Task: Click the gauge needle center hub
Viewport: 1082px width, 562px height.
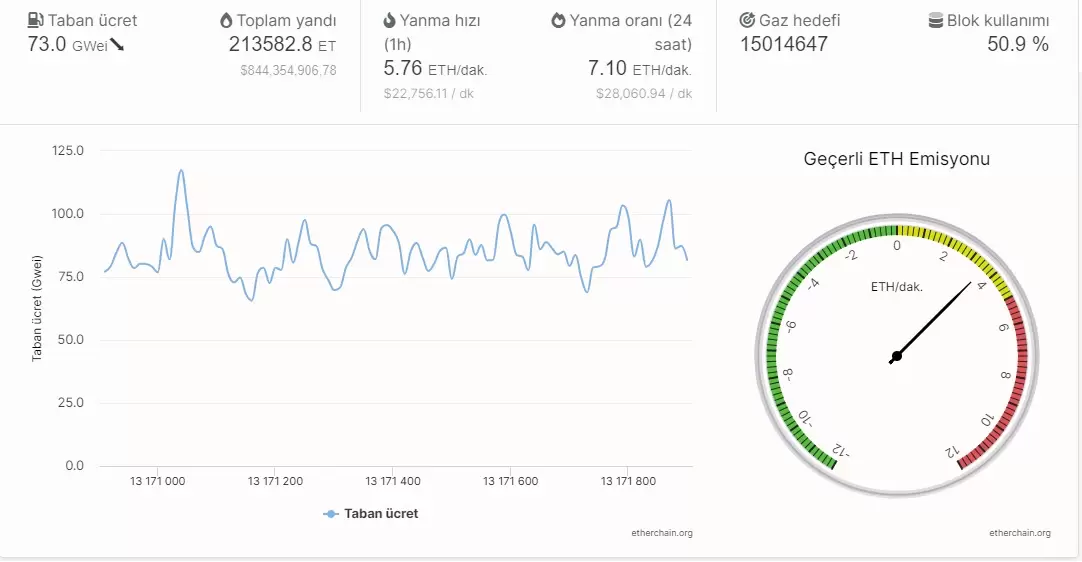Action: tap(896, 356)
